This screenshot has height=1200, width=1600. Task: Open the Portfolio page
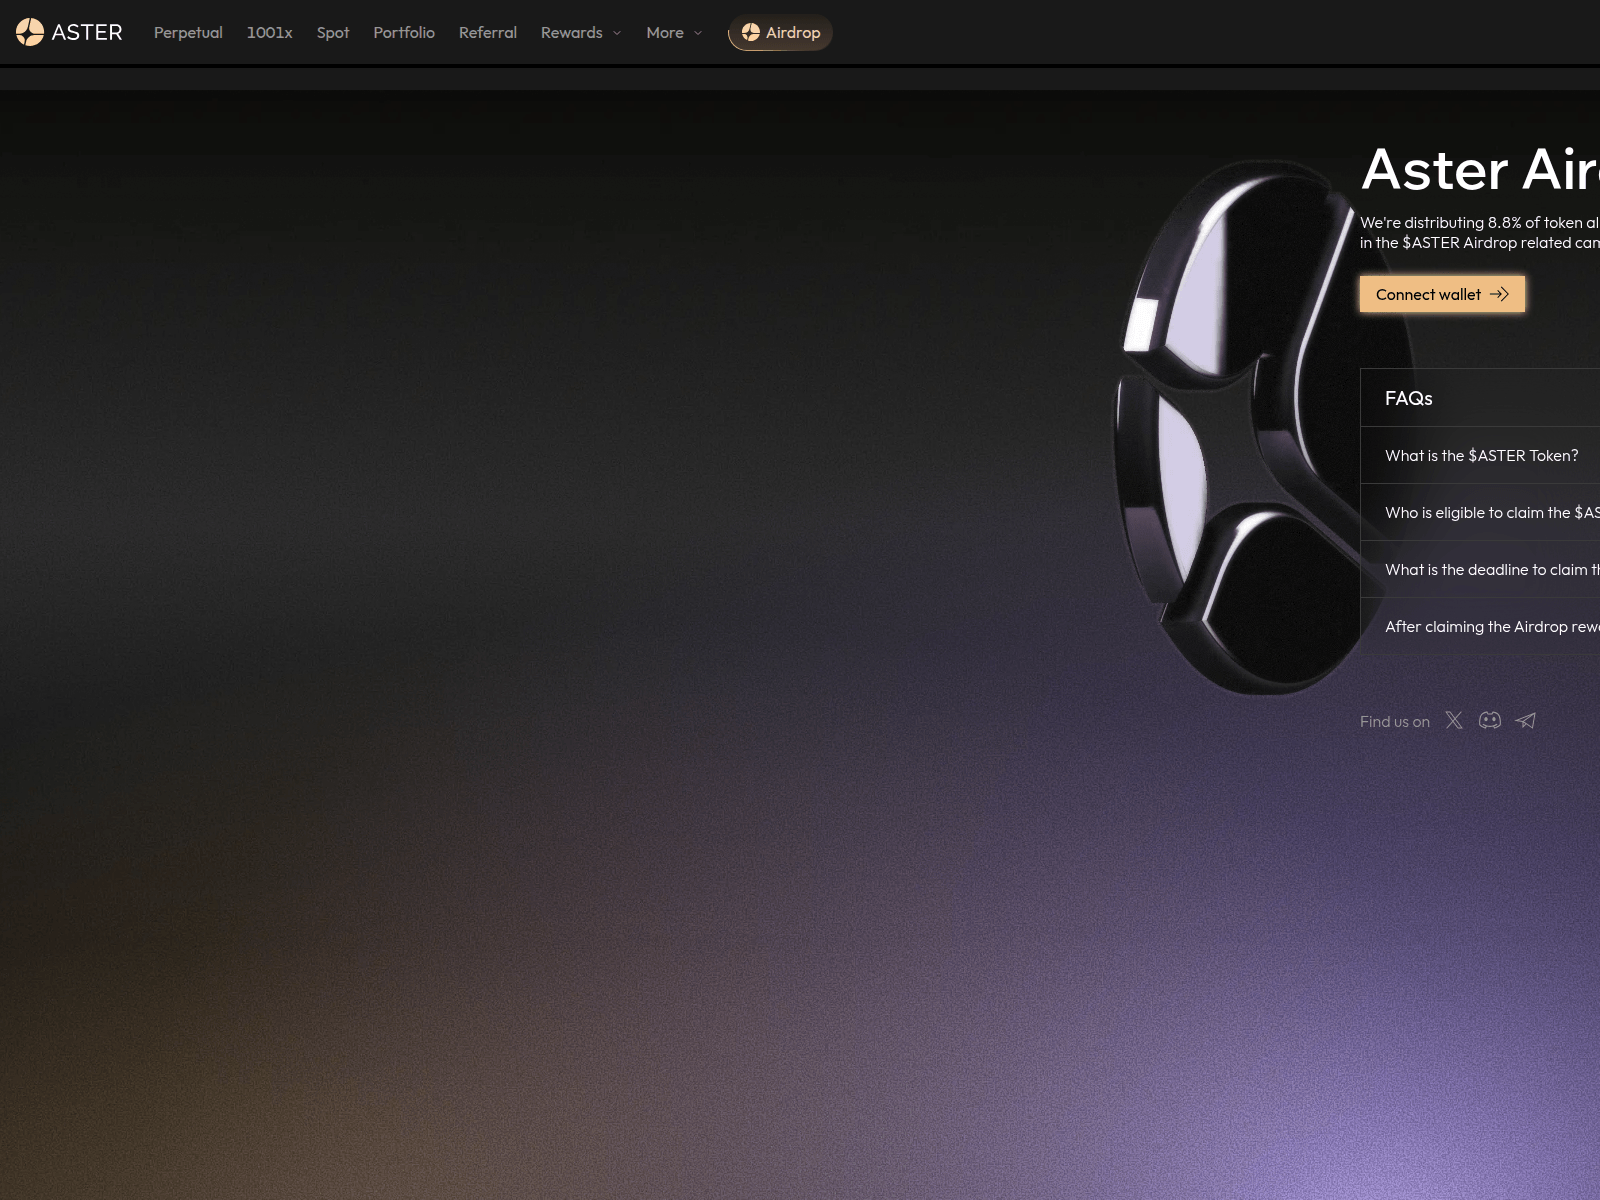pos(404,32)
